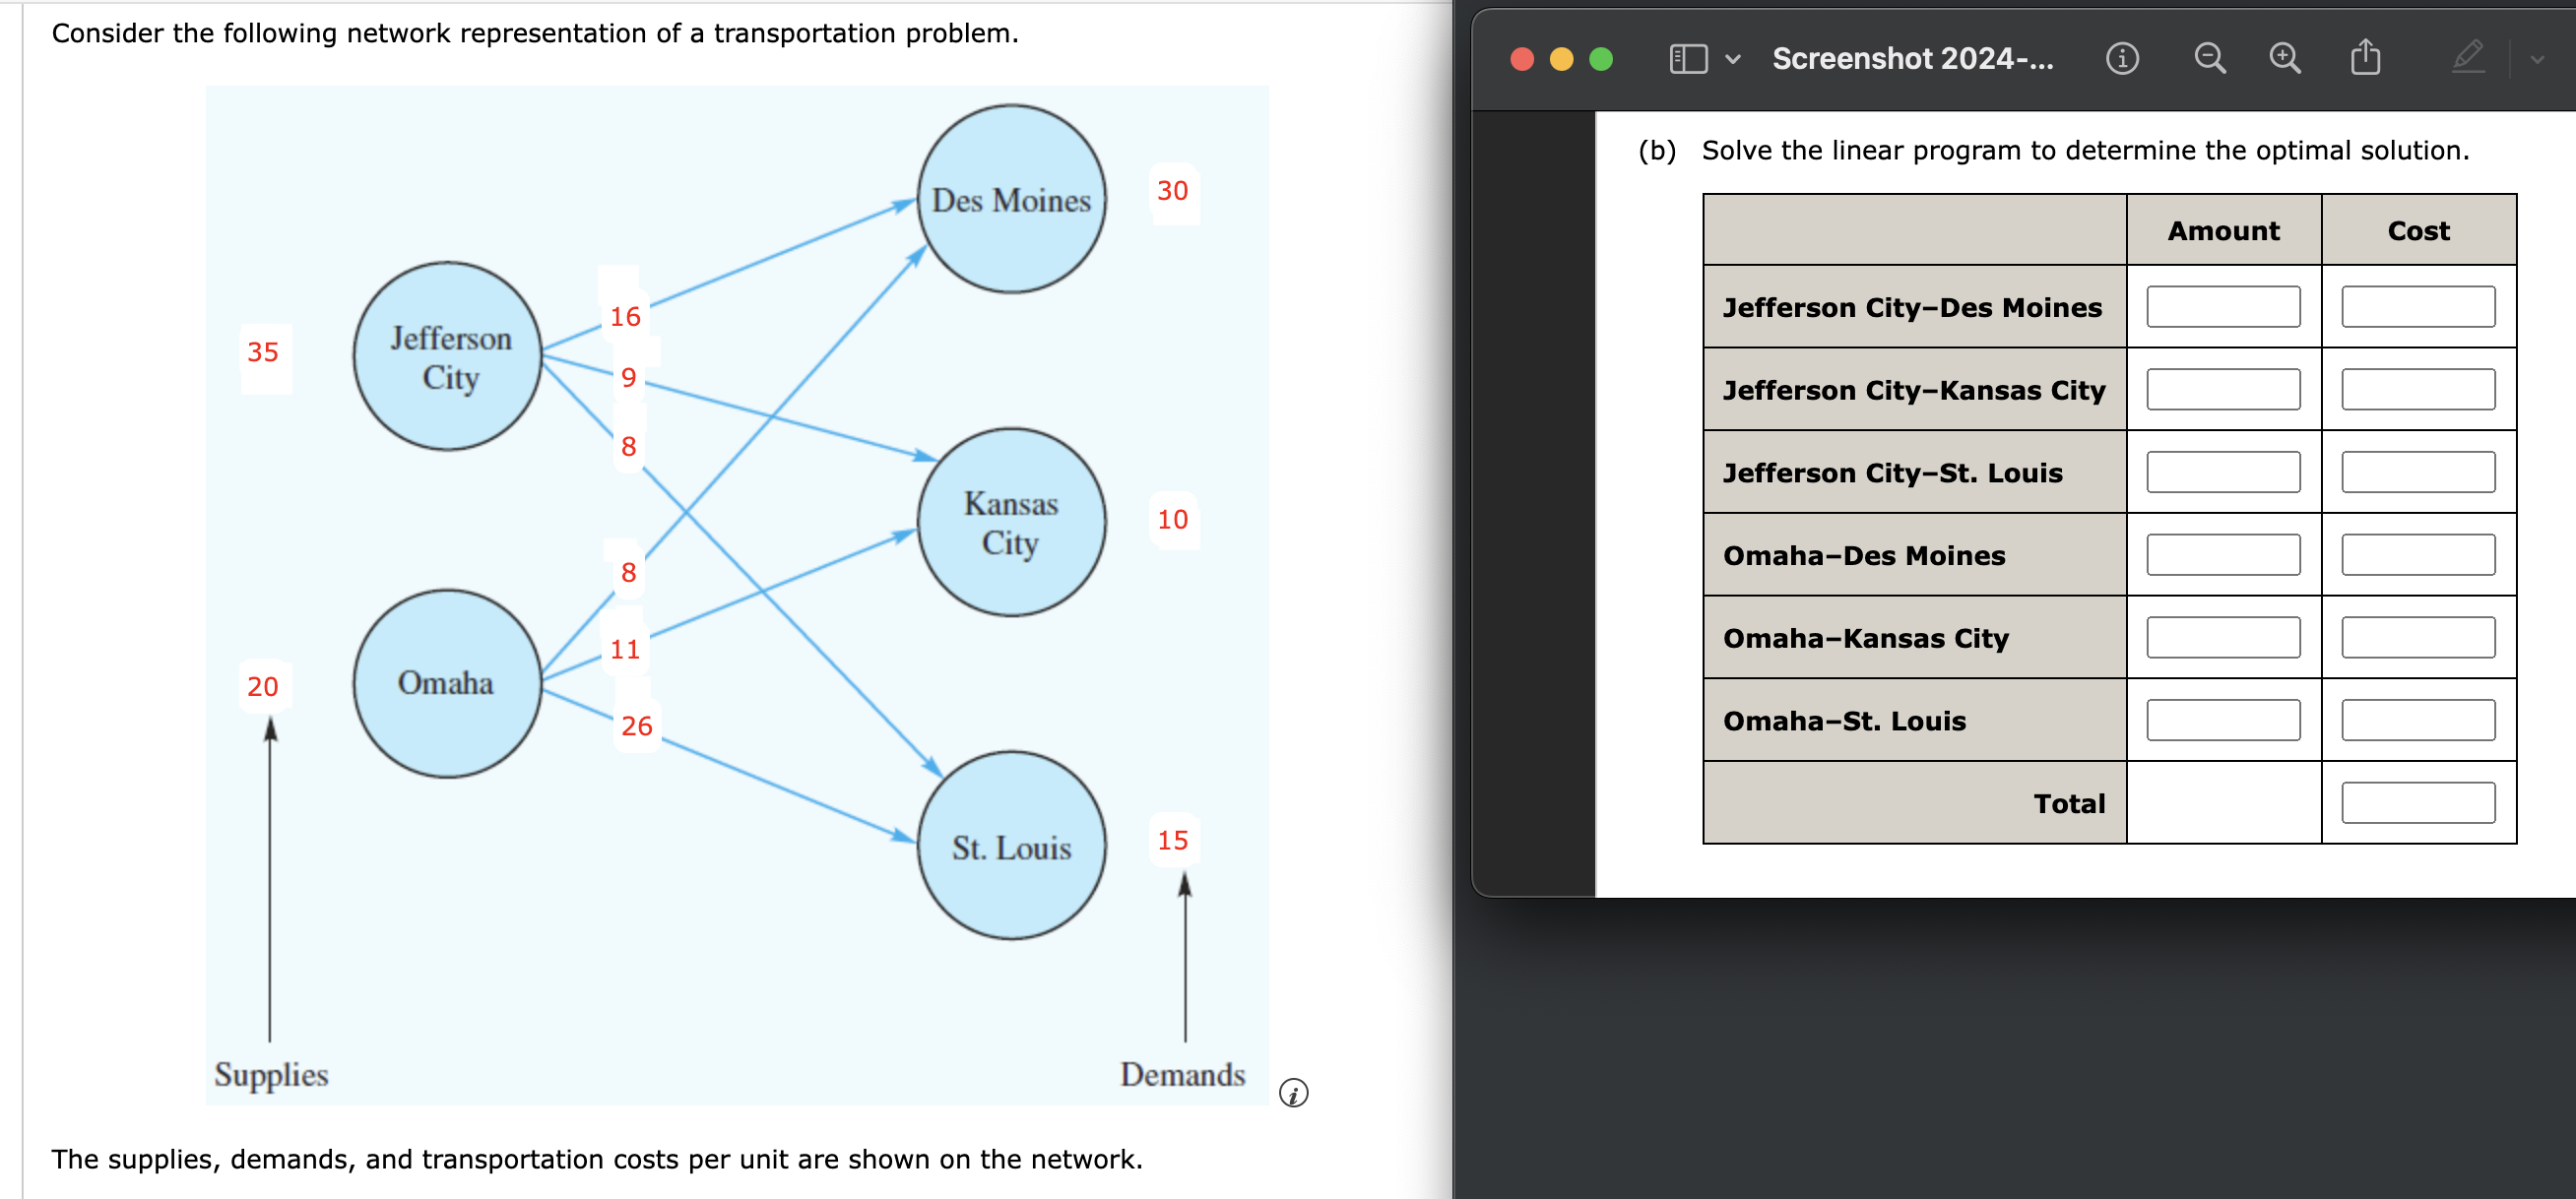Open the Share sheet in Preview

click(x=2364, y=58)
